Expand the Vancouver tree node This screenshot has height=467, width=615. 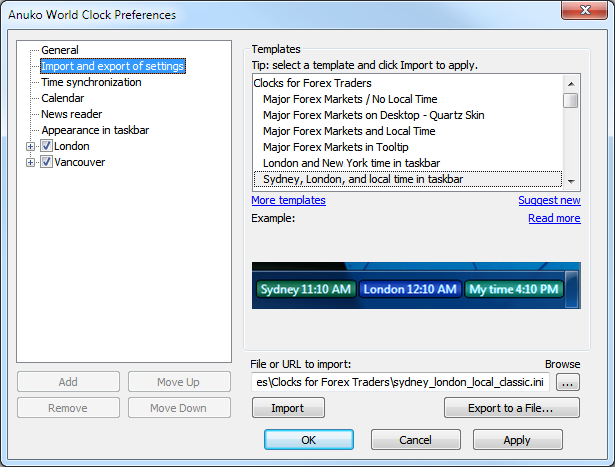(31, 162)
